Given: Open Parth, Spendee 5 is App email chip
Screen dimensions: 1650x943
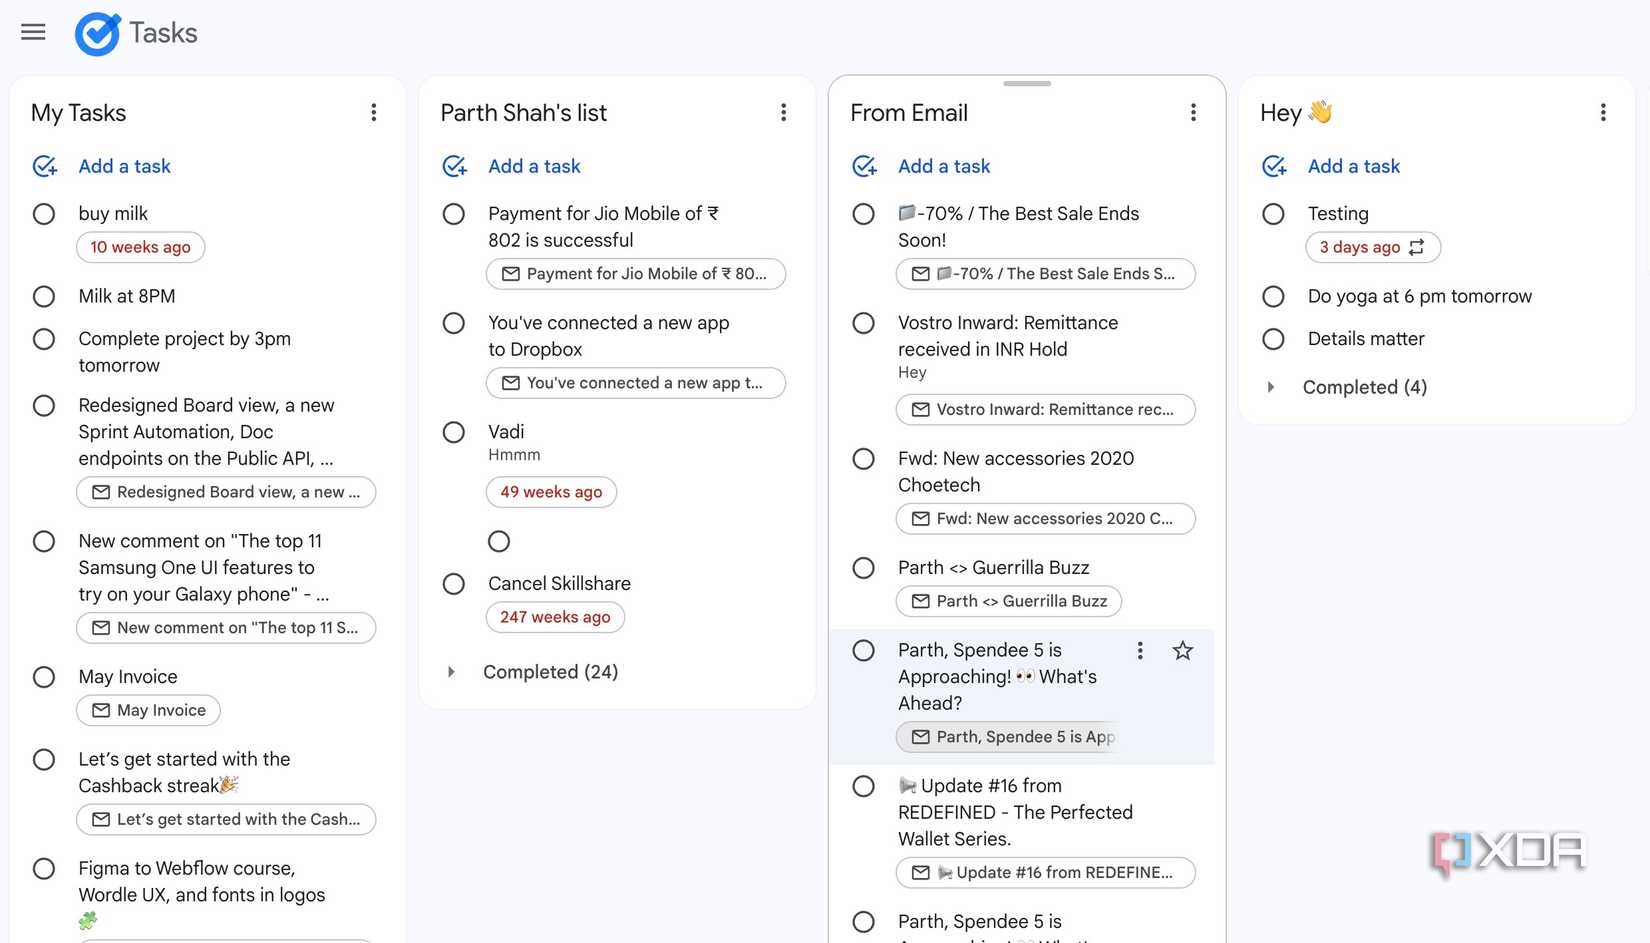Looking at the screenshot, I should (x=1006, y=737).
